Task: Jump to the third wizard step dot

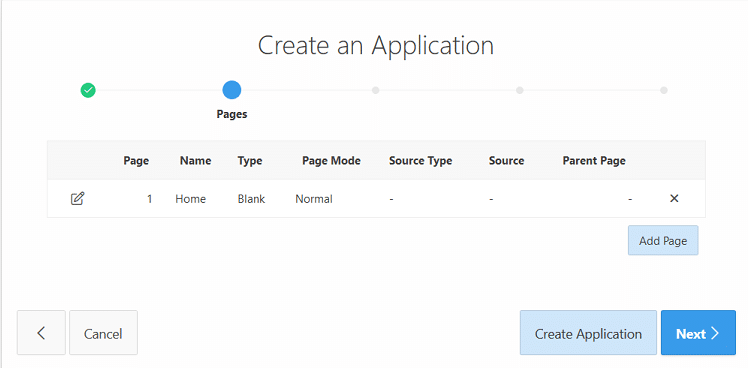Action: coord(375,90)
